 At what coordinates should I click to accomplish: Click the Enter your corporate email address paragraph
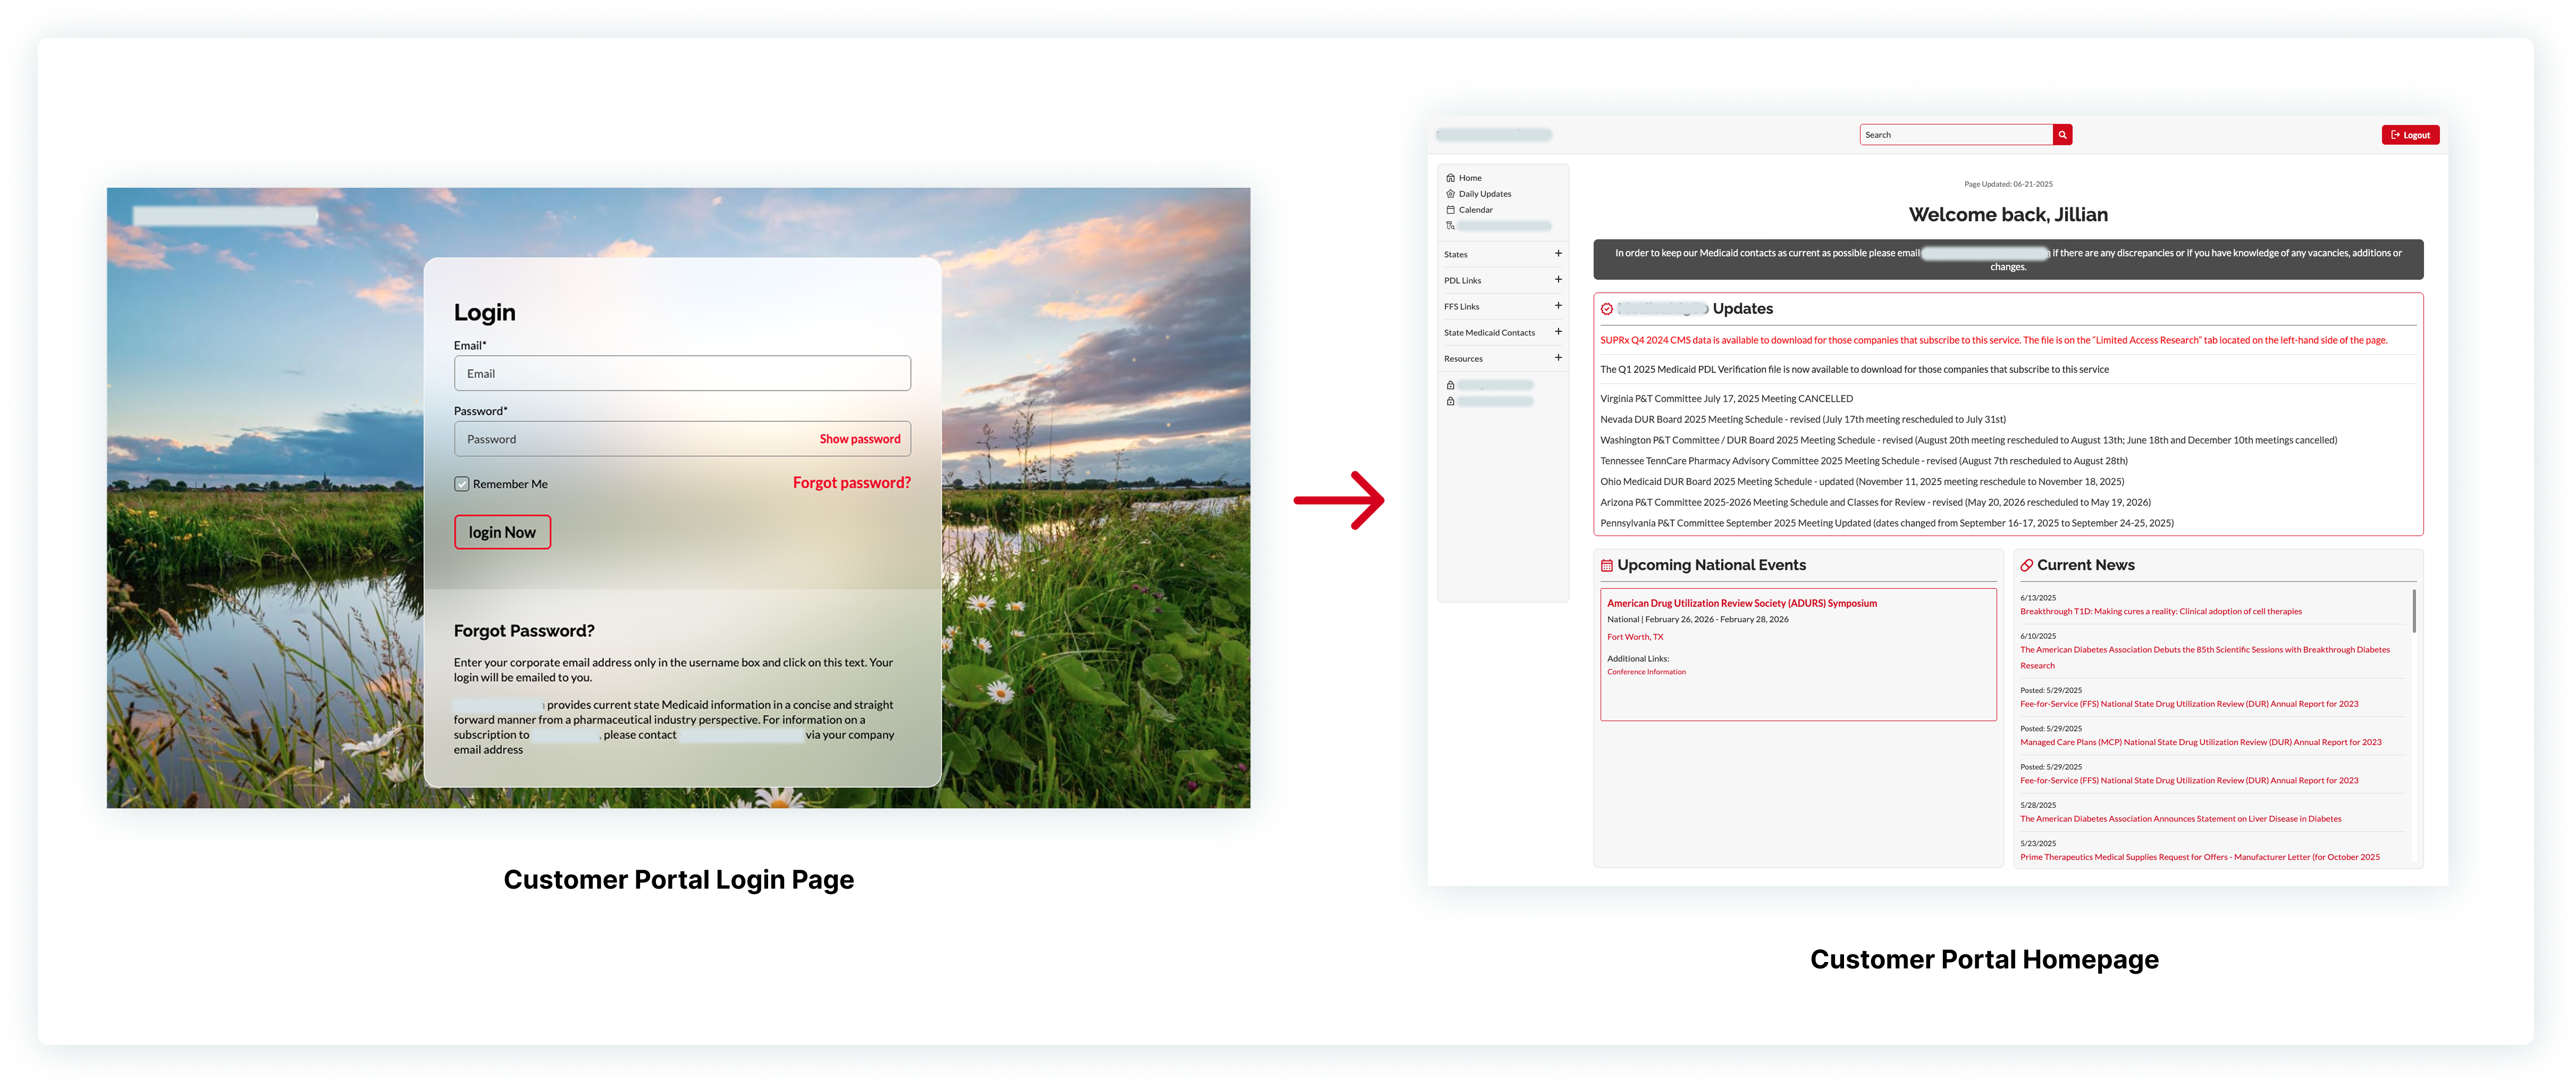point(673,670)
